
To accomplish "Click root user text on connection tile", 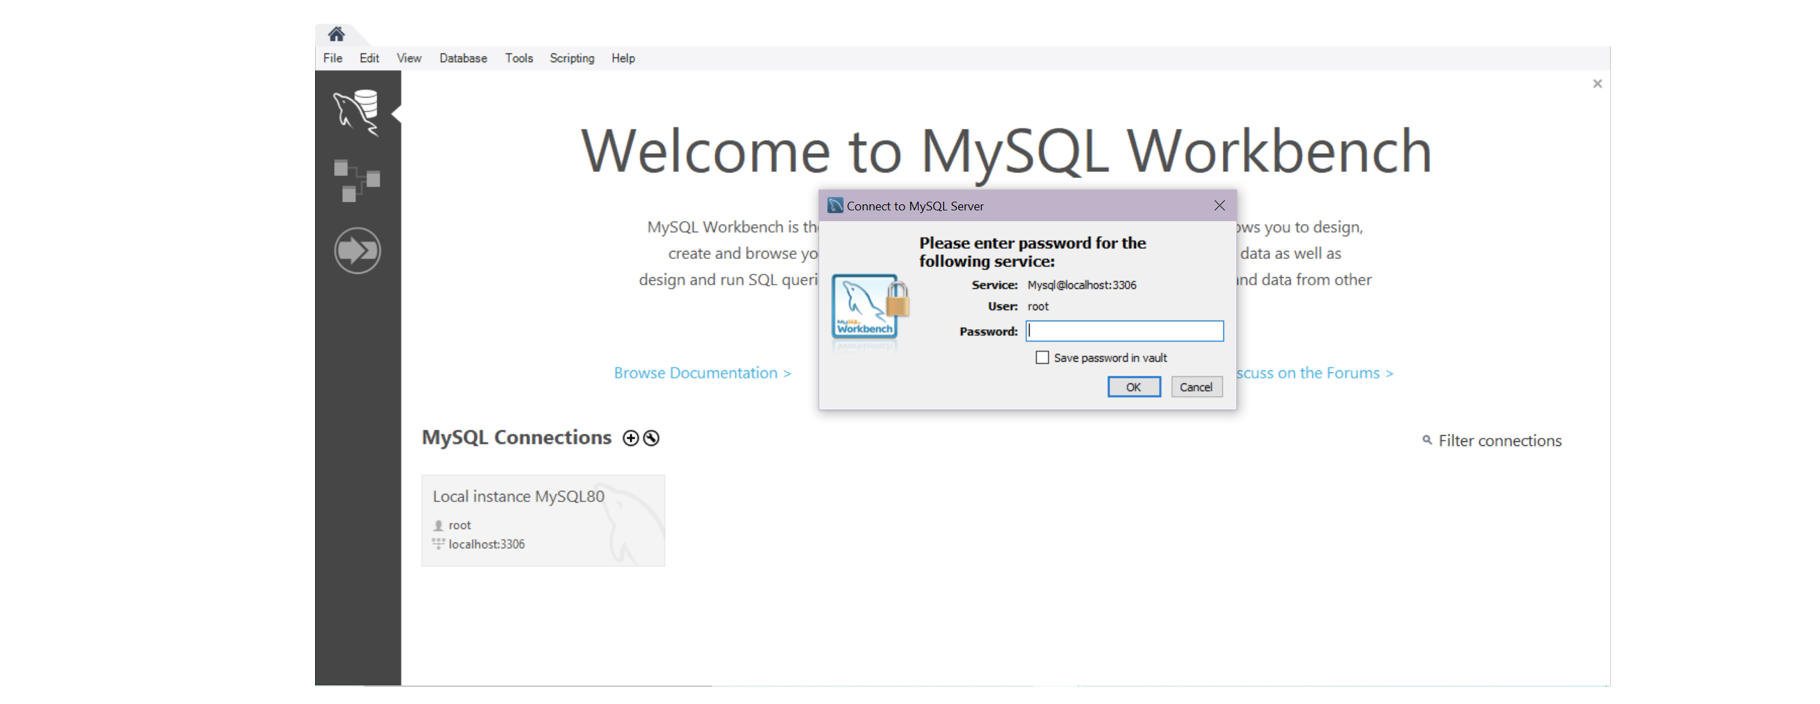I will 460,525.
